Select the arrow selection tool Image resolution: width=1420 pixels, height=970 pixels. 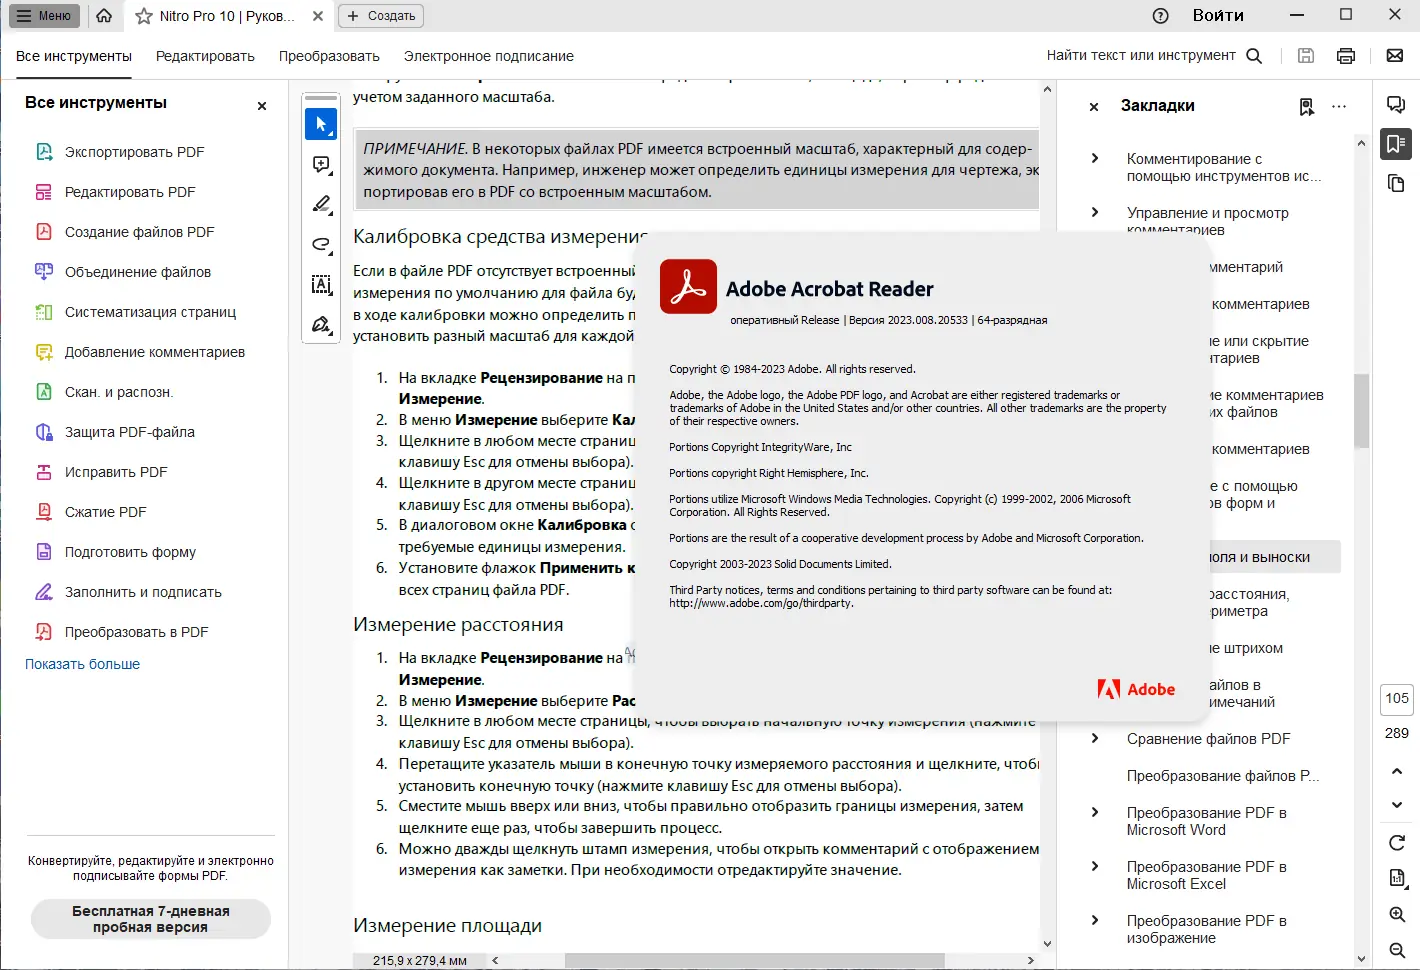(321, 124)
